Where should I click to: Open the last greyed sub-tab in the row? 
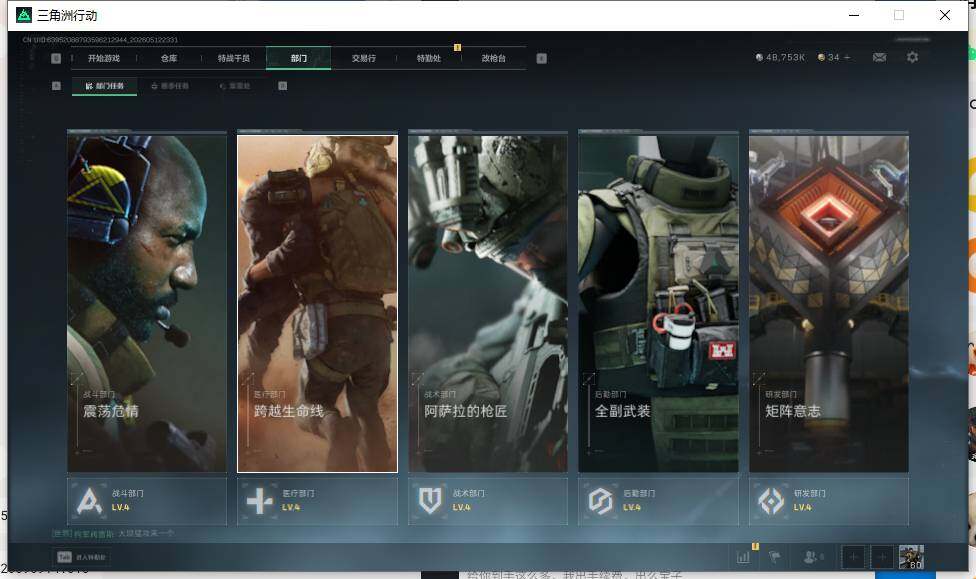[x=235, y=86]
